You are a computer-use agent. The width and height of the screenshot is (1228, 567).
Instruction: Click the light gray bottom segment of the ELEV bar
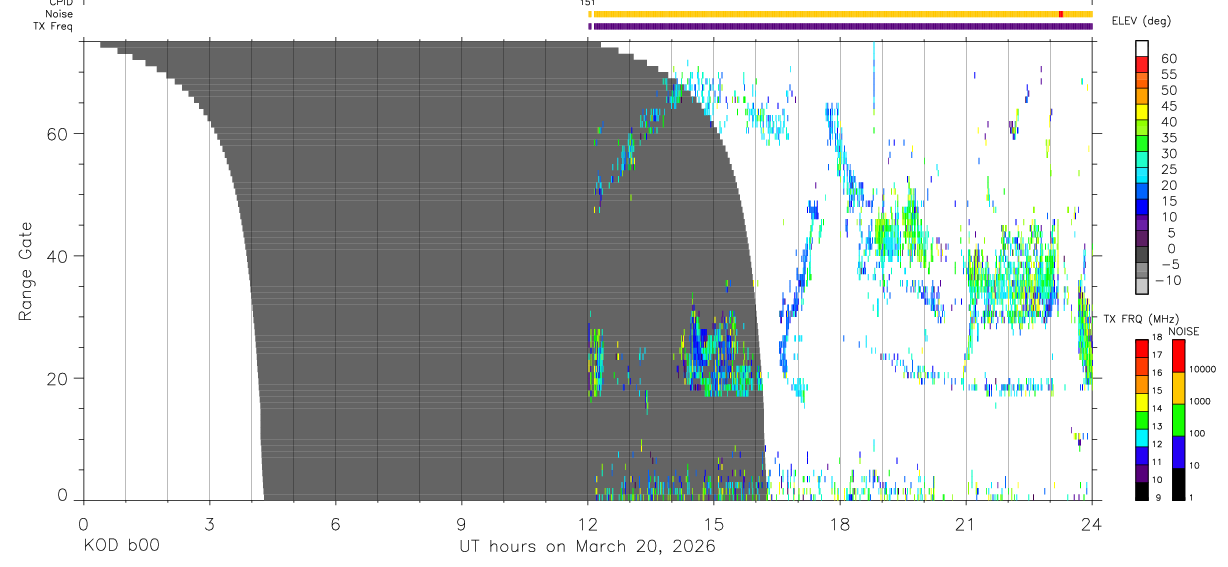(x=1142, y=288)
